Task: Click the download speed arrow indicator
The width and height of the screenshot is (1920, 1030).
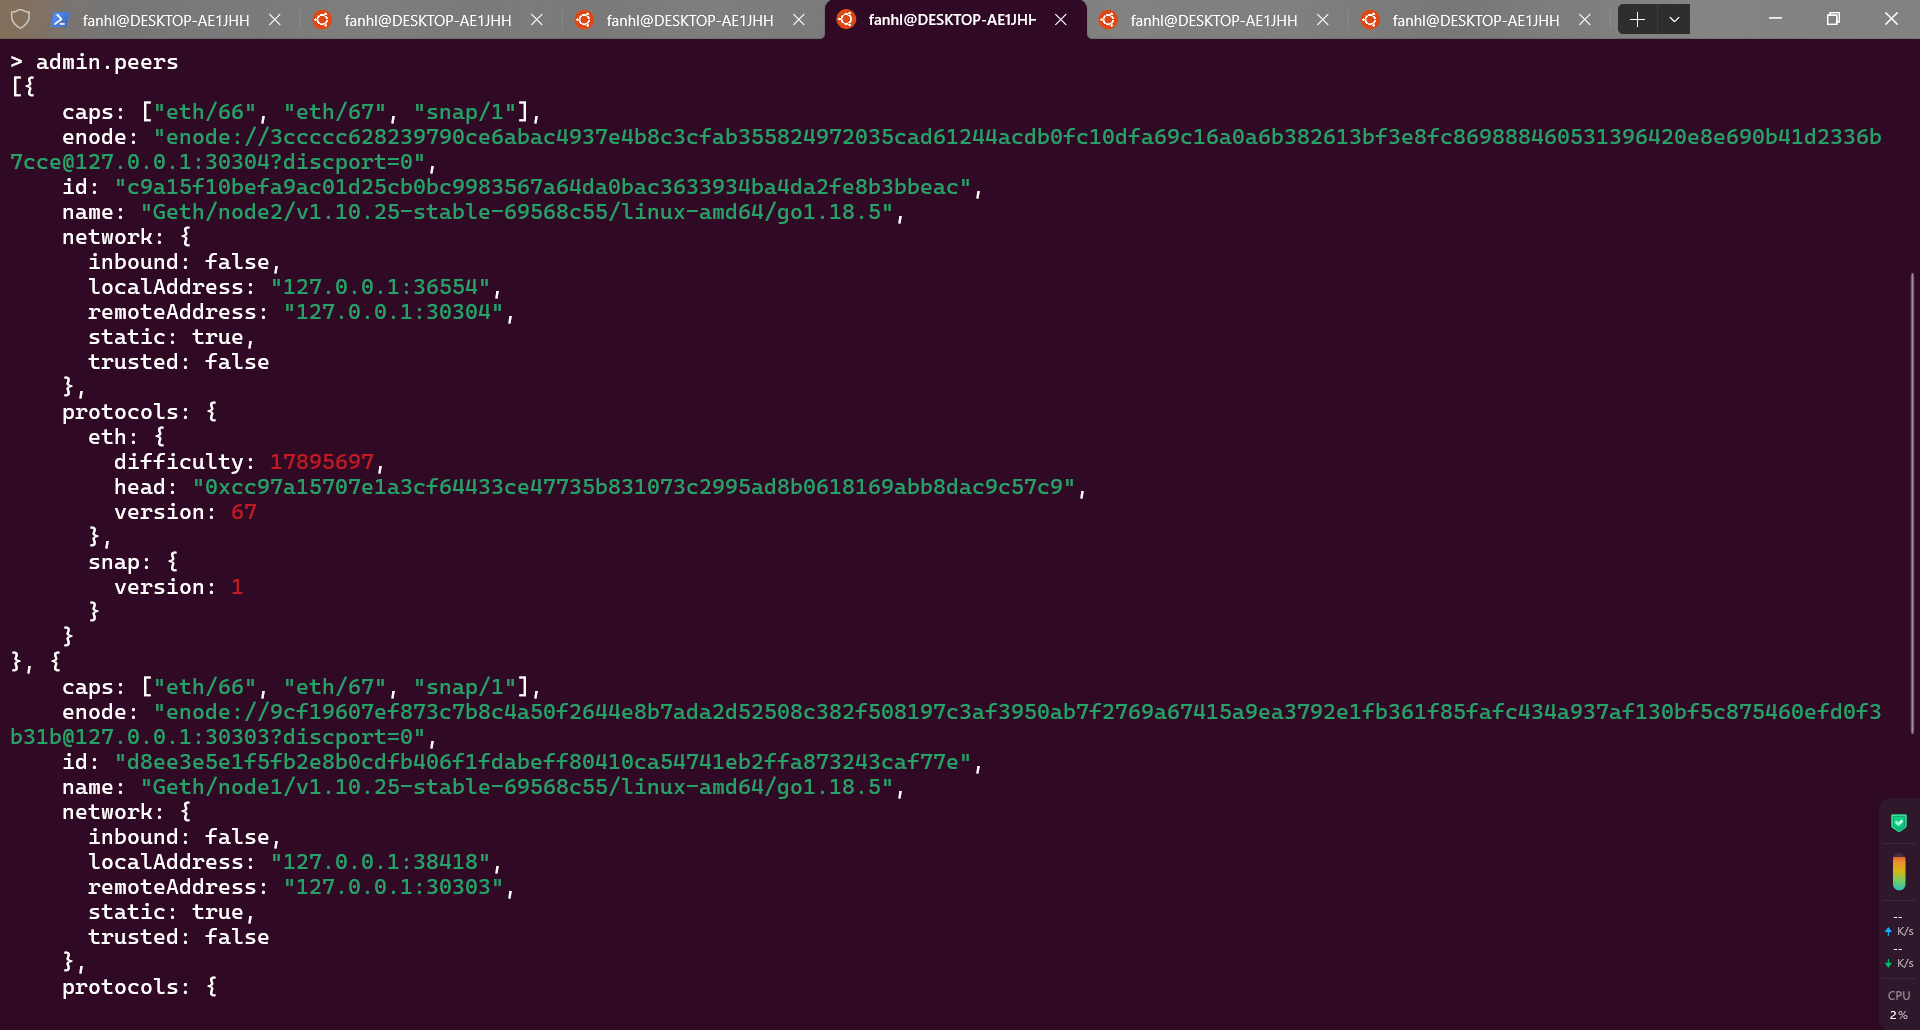Action: pos(1888,963)
